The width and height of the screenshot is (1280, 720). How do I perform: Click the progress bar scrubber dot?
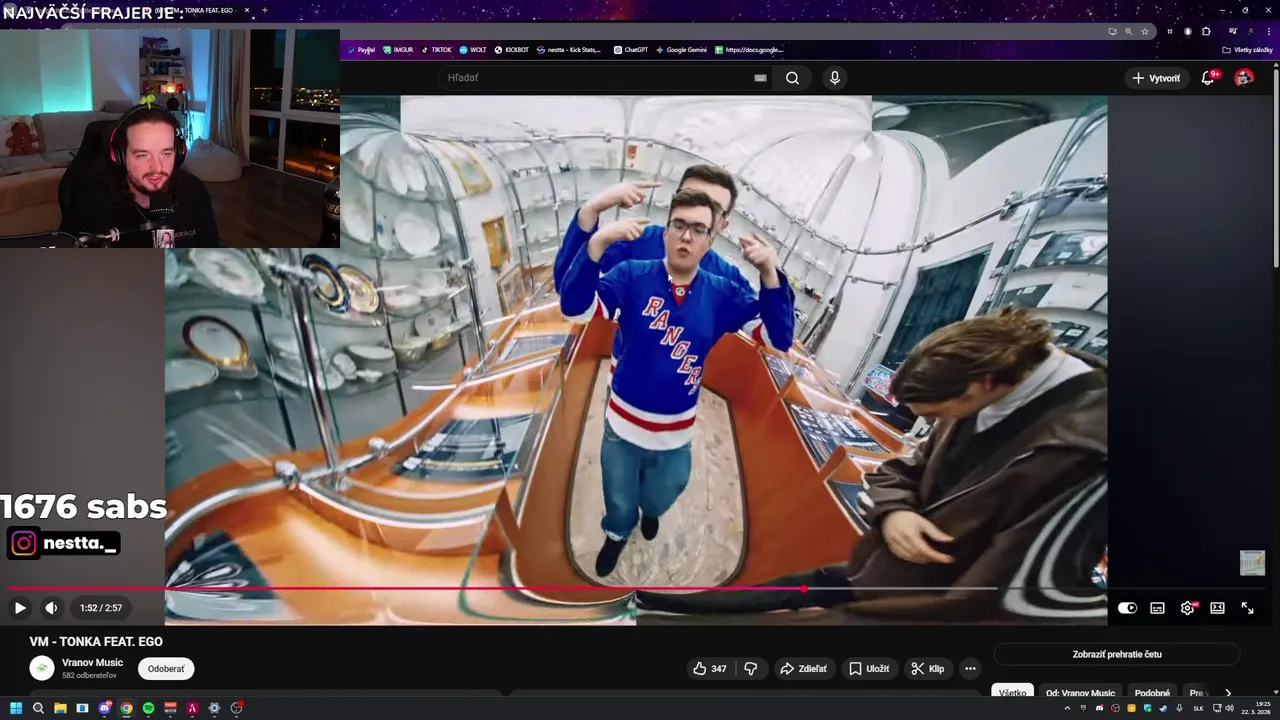(803, 588)
